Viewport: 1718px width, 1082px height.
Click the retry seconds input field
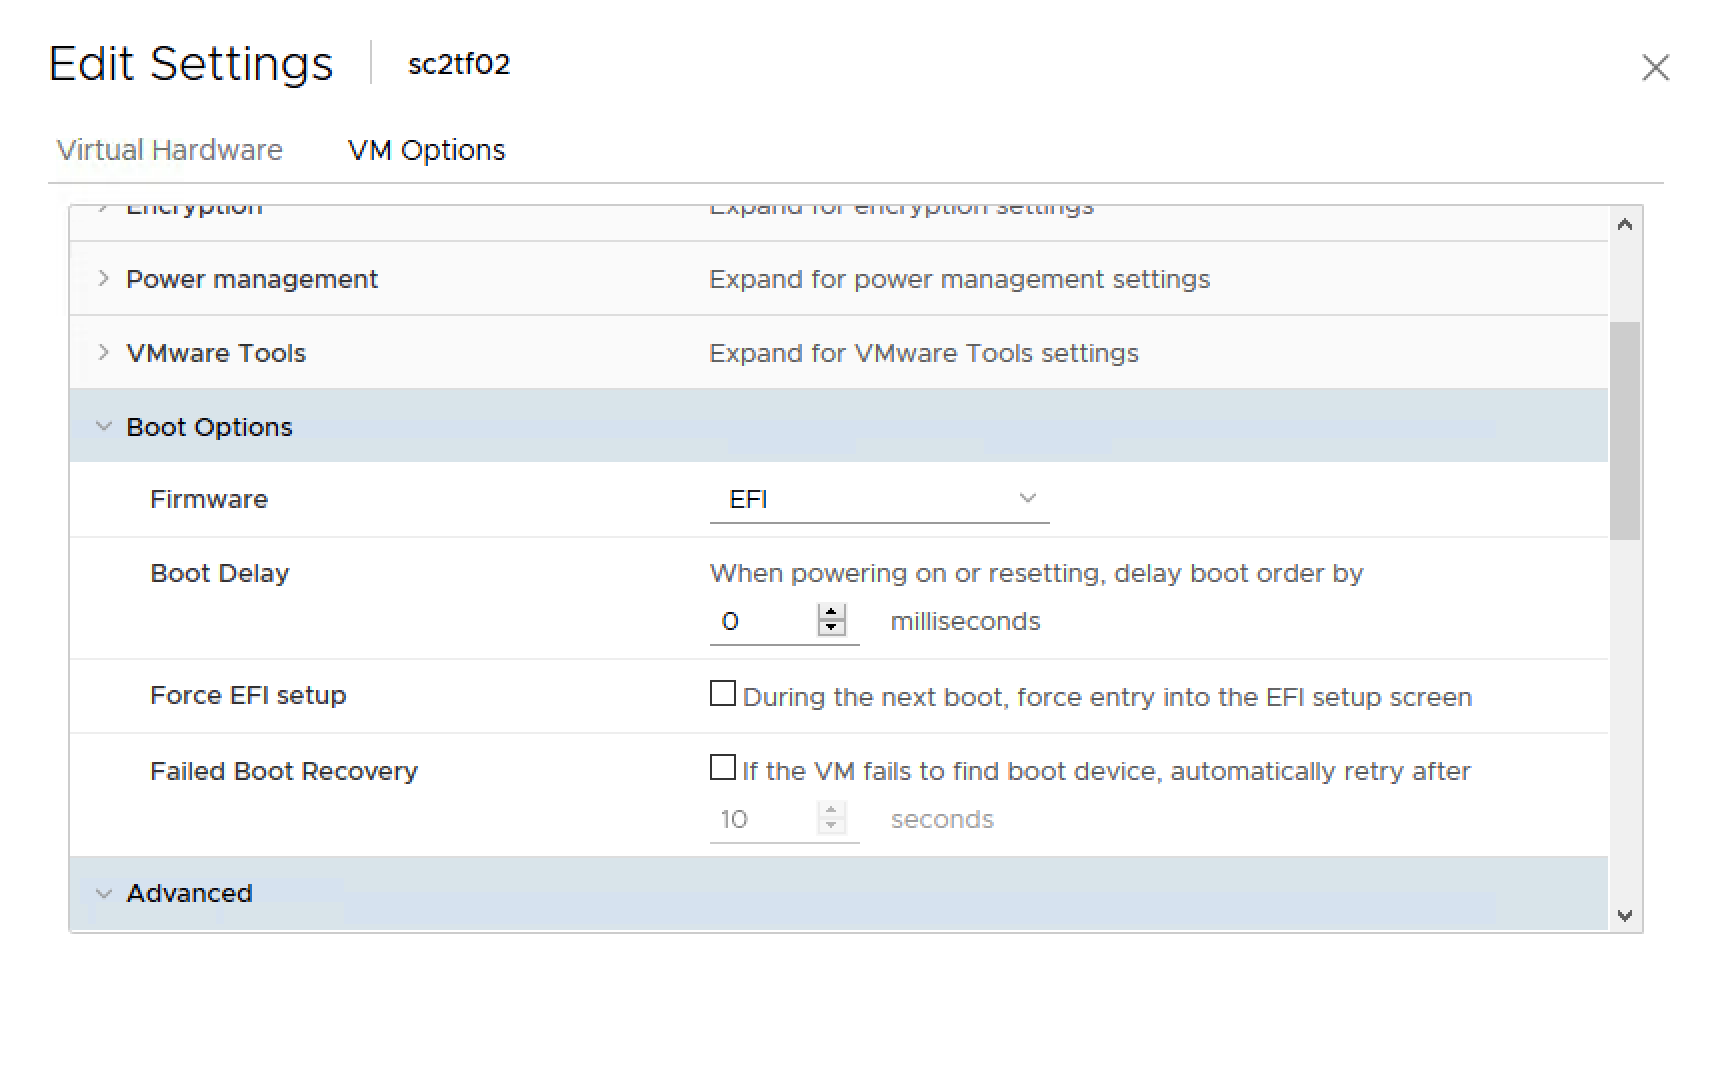762,820
